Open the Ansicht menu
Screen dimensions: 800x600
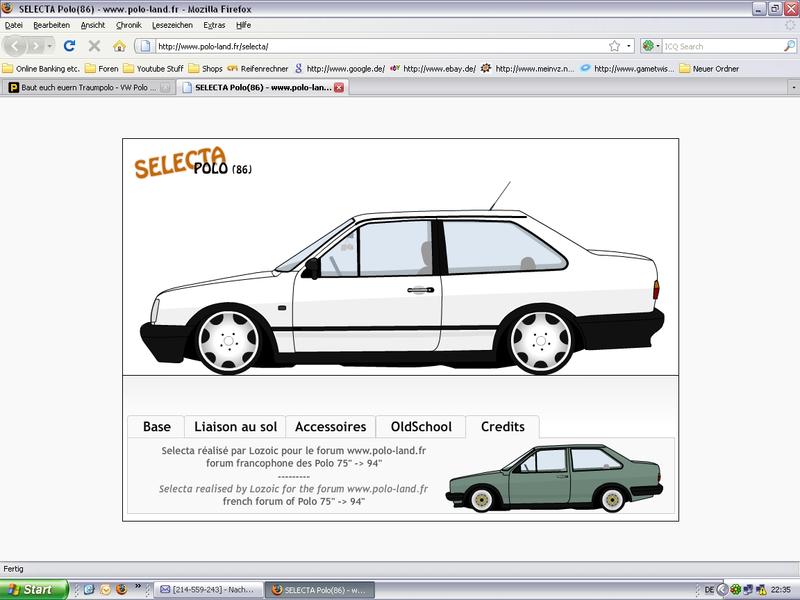pyautogui.click(x=93, y=25)
